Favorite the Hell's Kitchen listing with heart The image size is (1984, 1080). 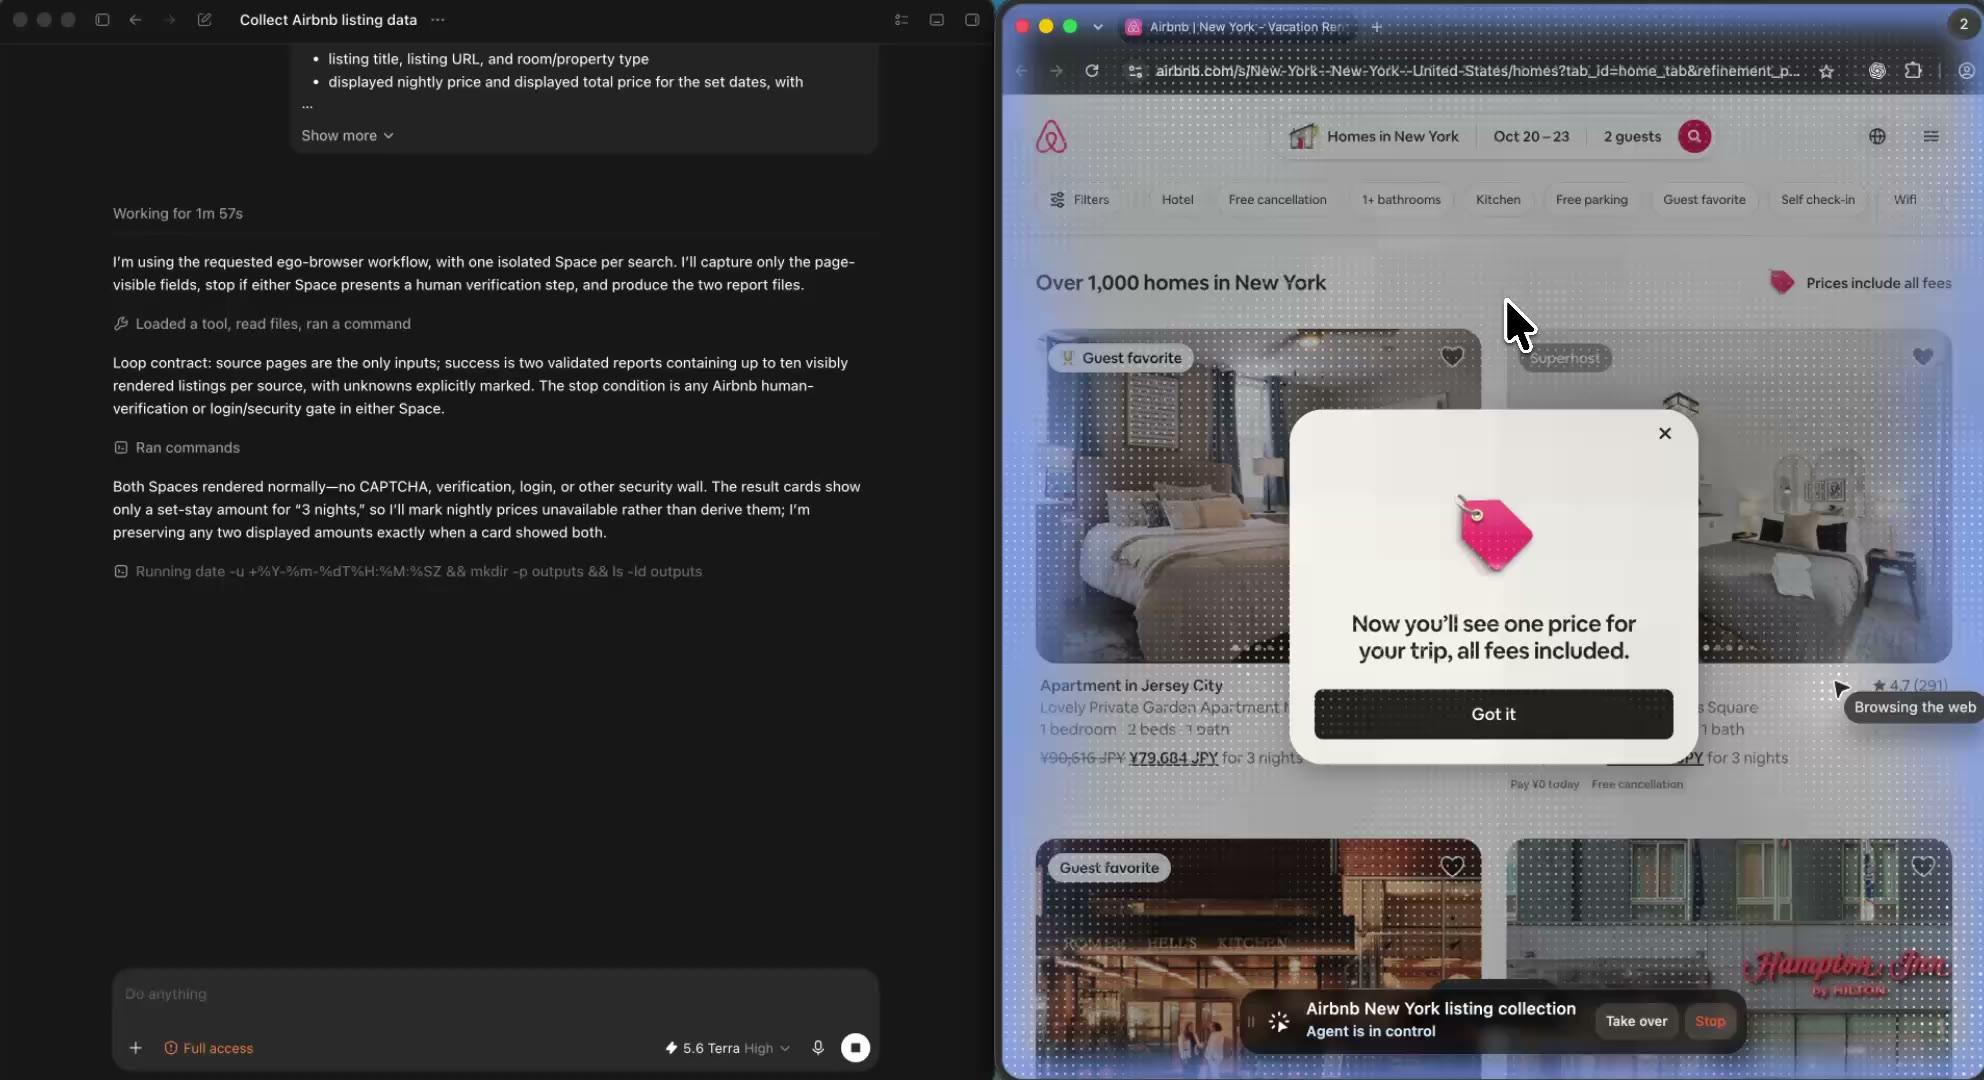coord(1452,867)
